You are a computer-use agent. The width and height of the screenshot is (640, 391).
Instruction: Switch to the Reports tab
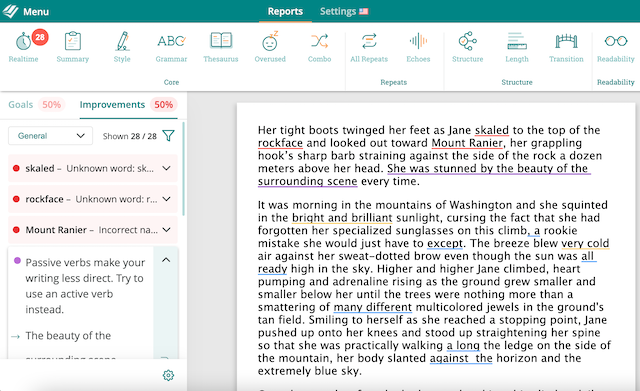[x=285, y=11]
